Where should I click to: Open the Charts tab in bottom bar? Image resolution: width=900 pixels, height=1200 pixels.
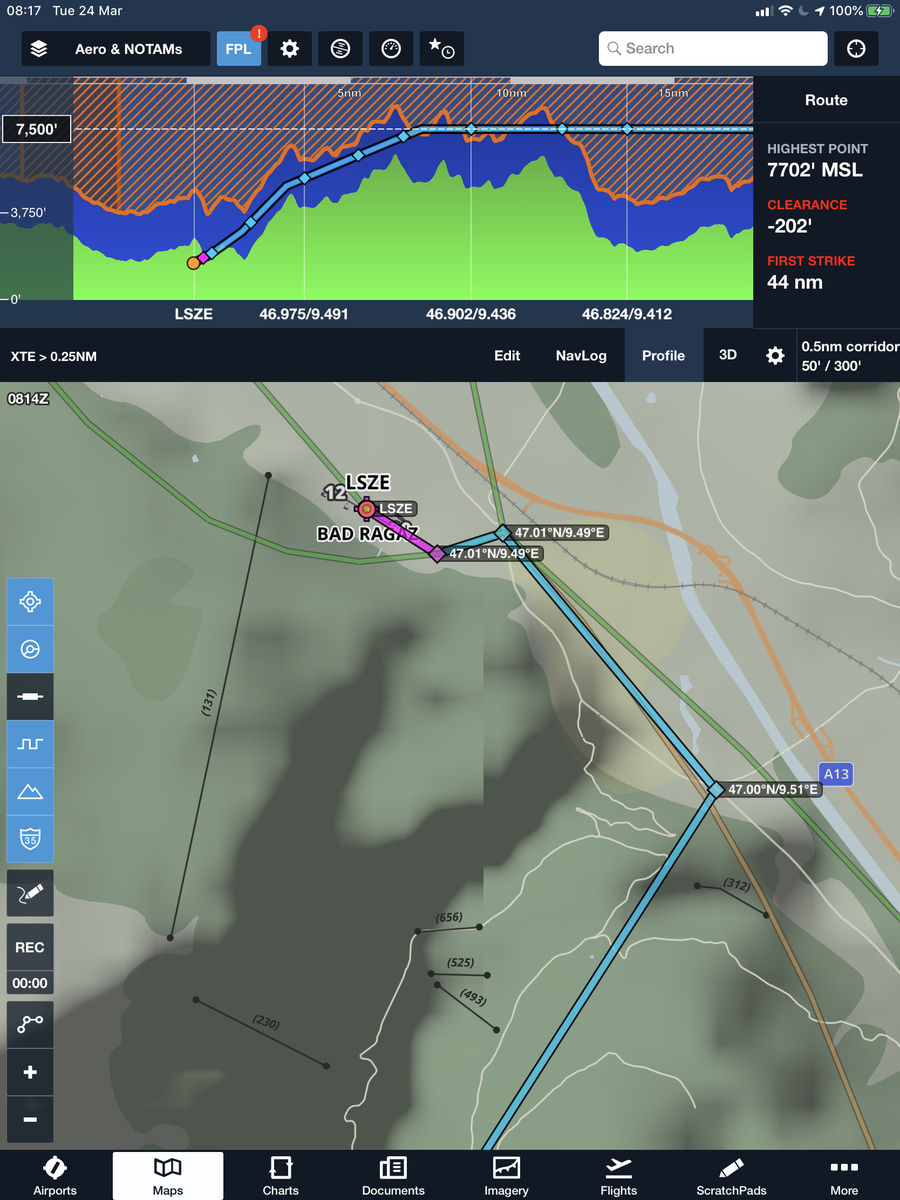coord(281,1175)
